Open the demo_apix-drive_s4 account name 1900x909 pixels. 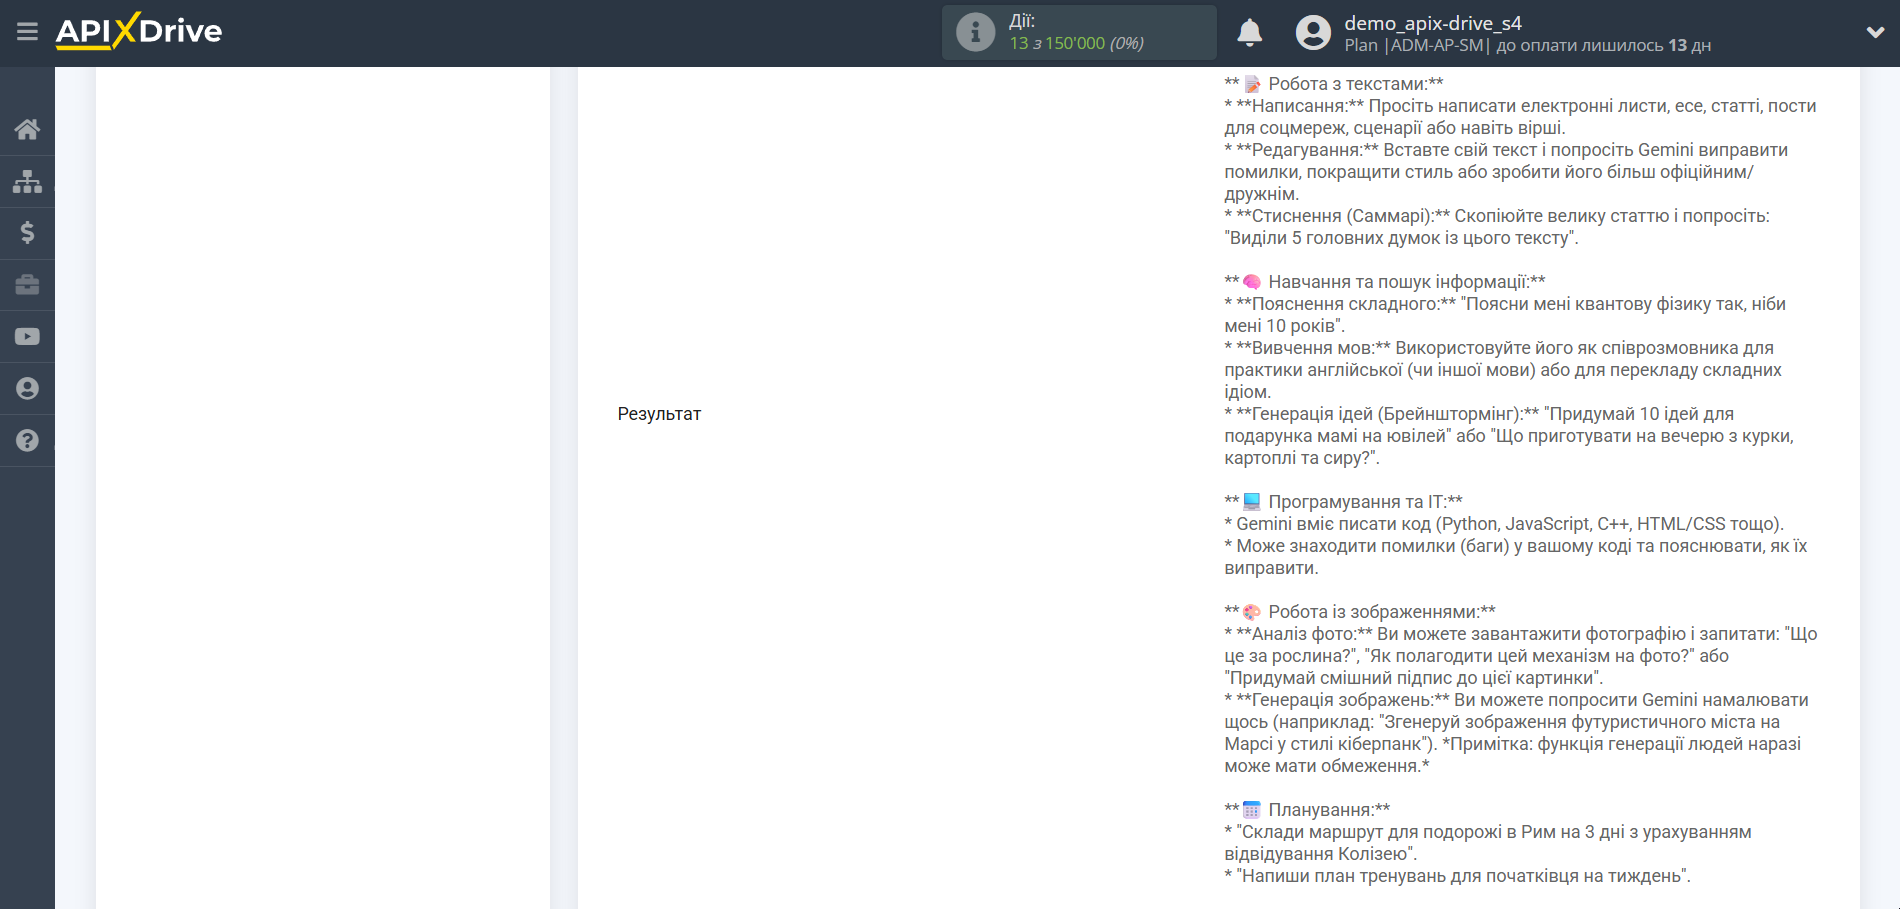(1432, 23)
